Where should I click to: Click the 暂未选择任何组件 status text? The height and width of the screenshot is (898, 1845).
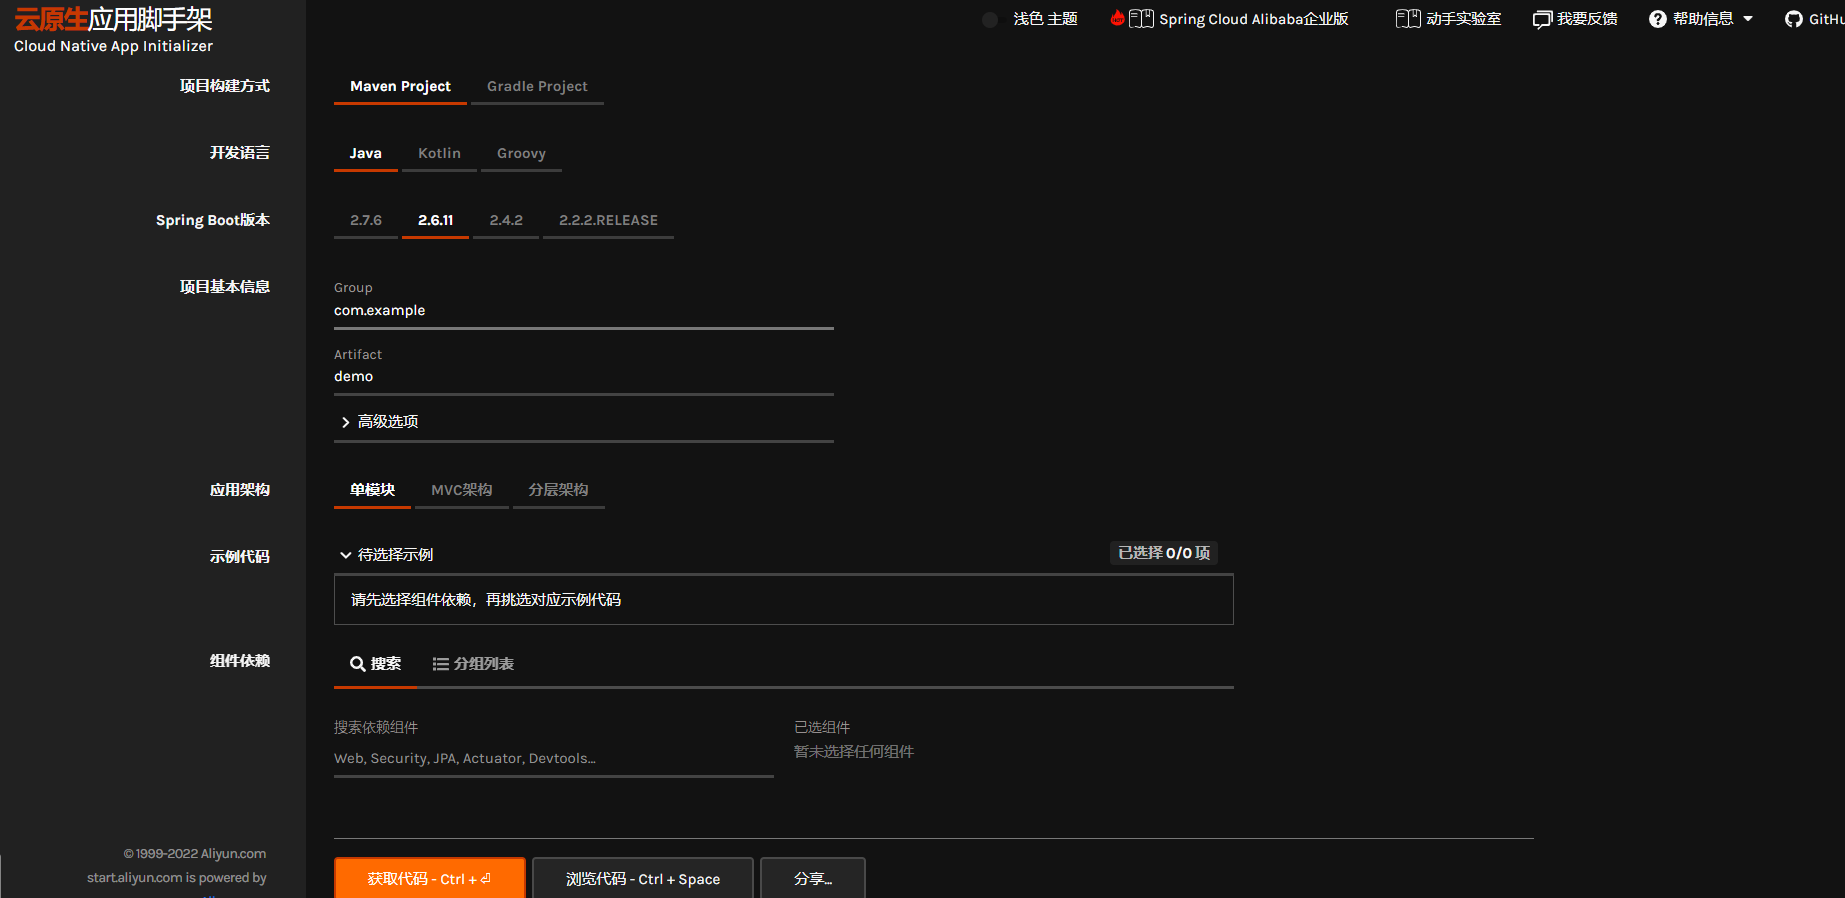point(854,752)
